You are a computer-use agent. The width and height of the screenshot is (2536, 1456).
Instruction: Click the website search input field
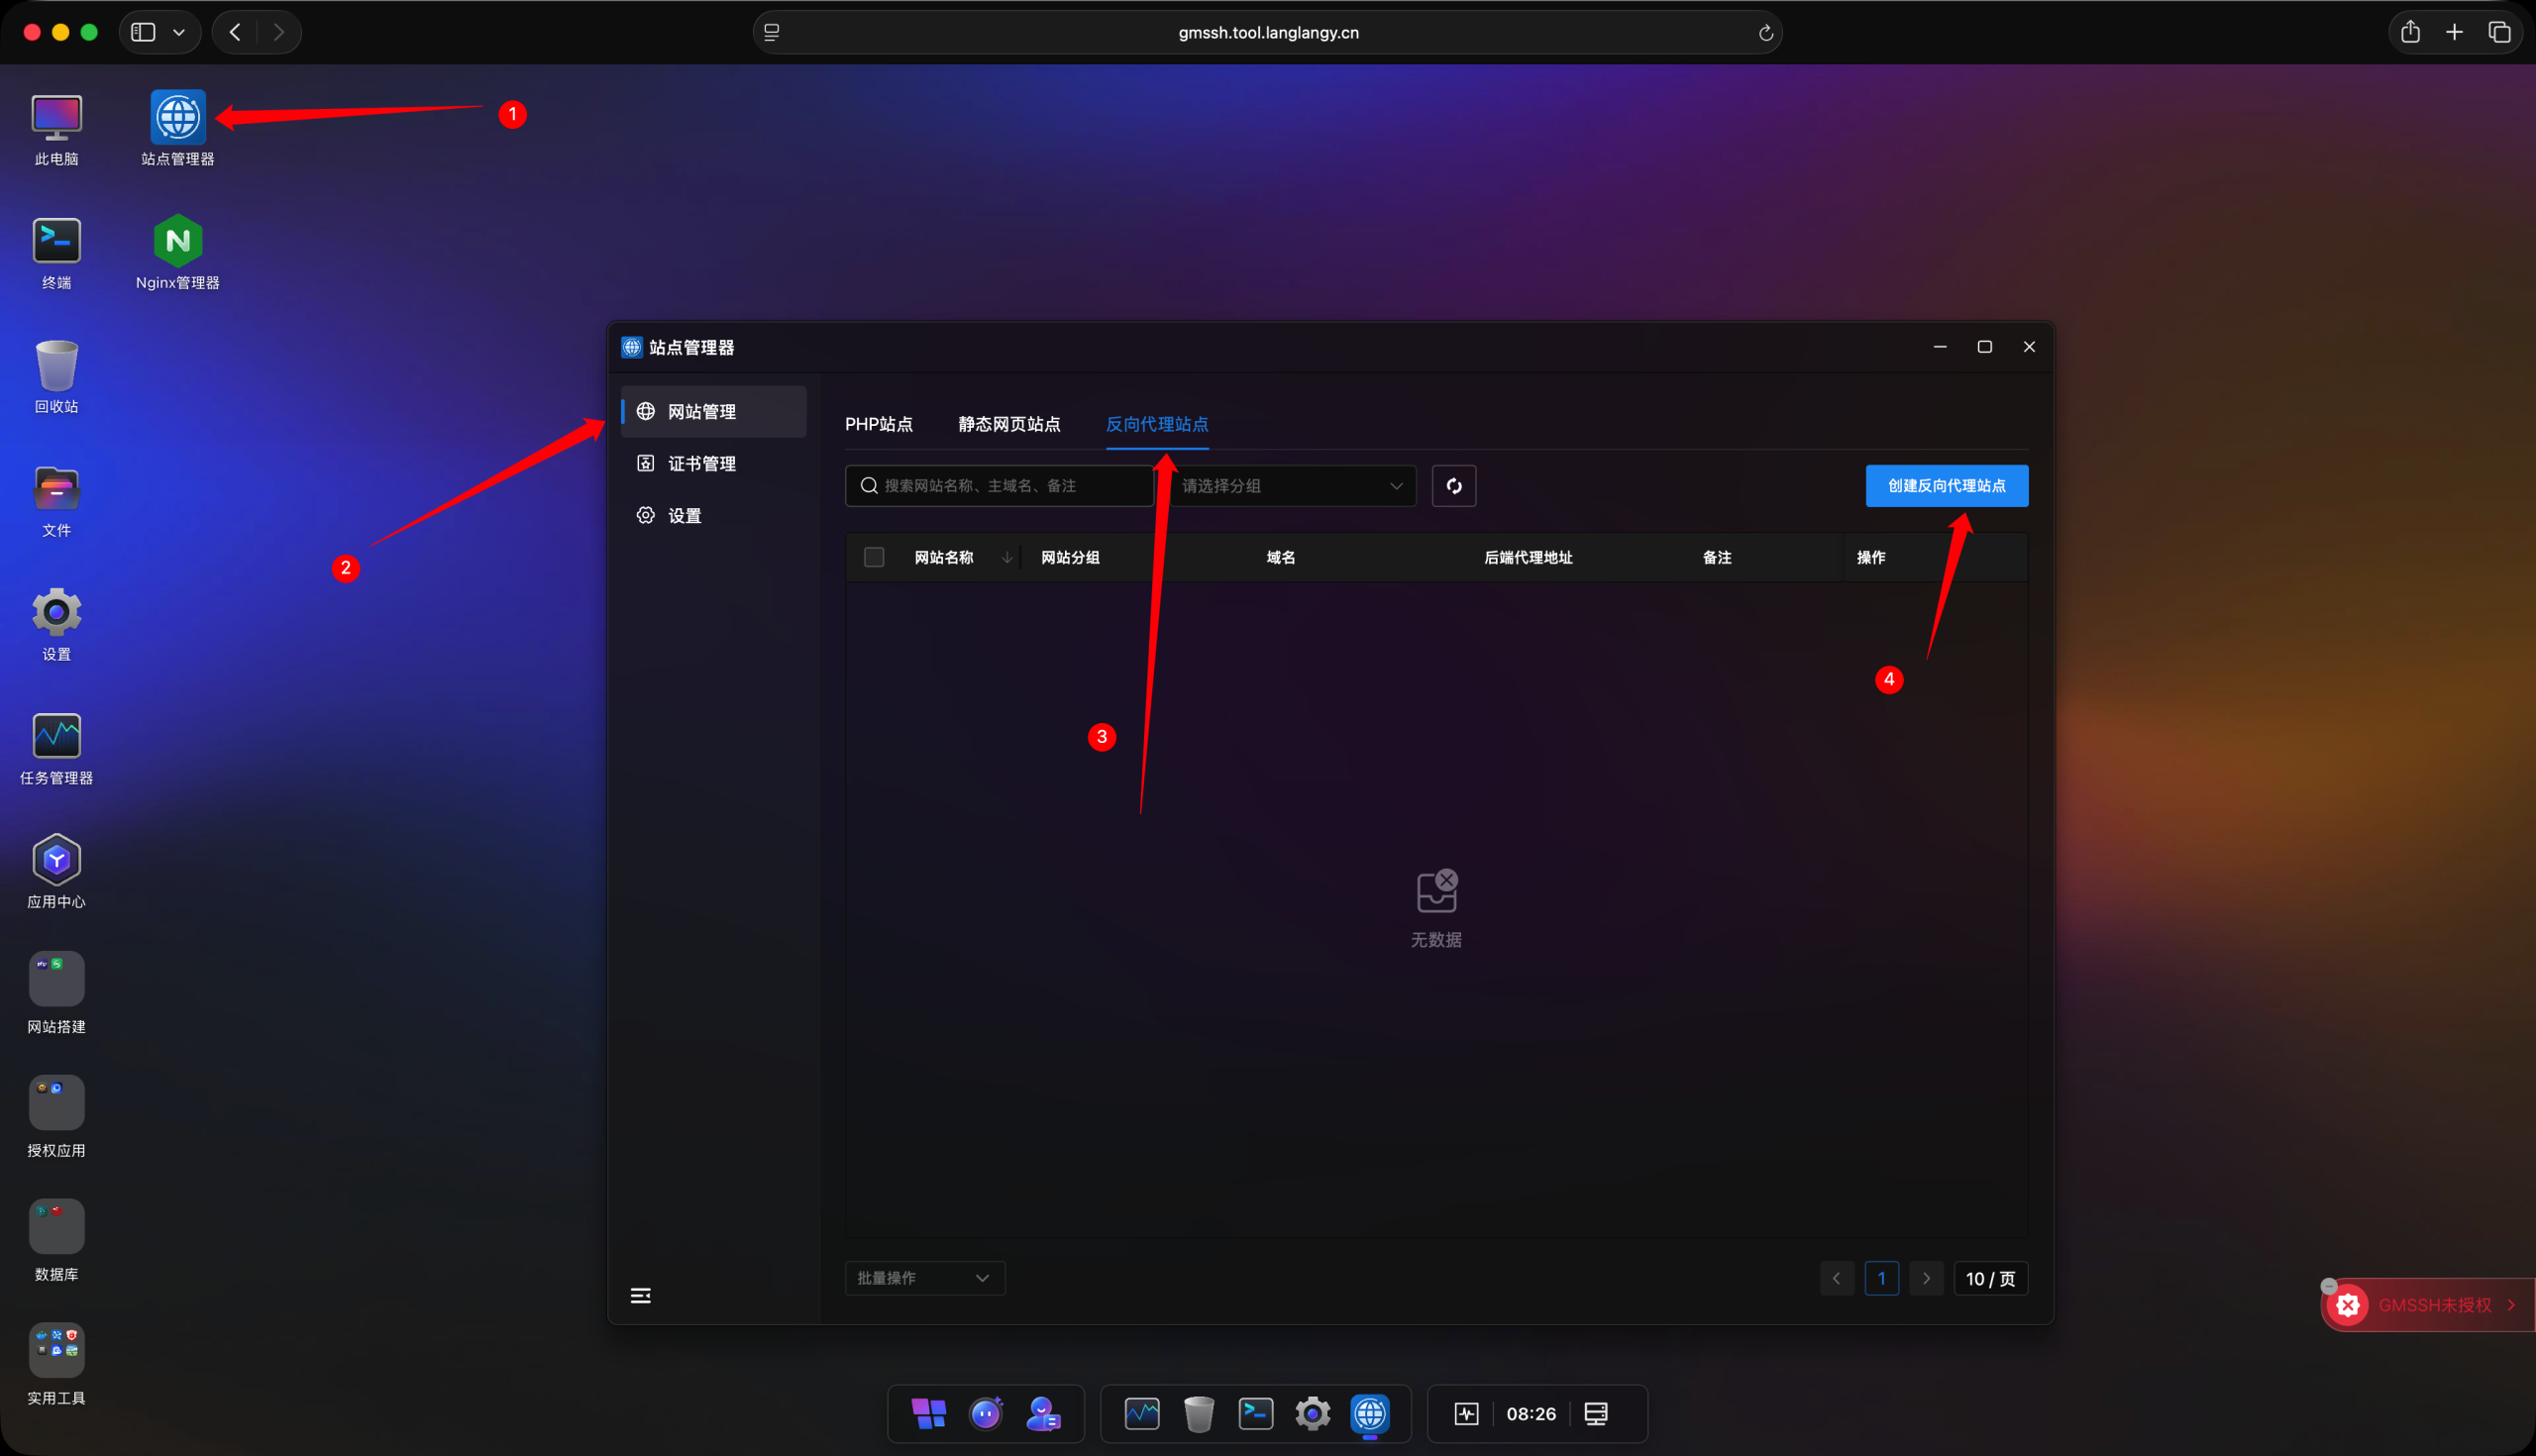tap(999, 486)
